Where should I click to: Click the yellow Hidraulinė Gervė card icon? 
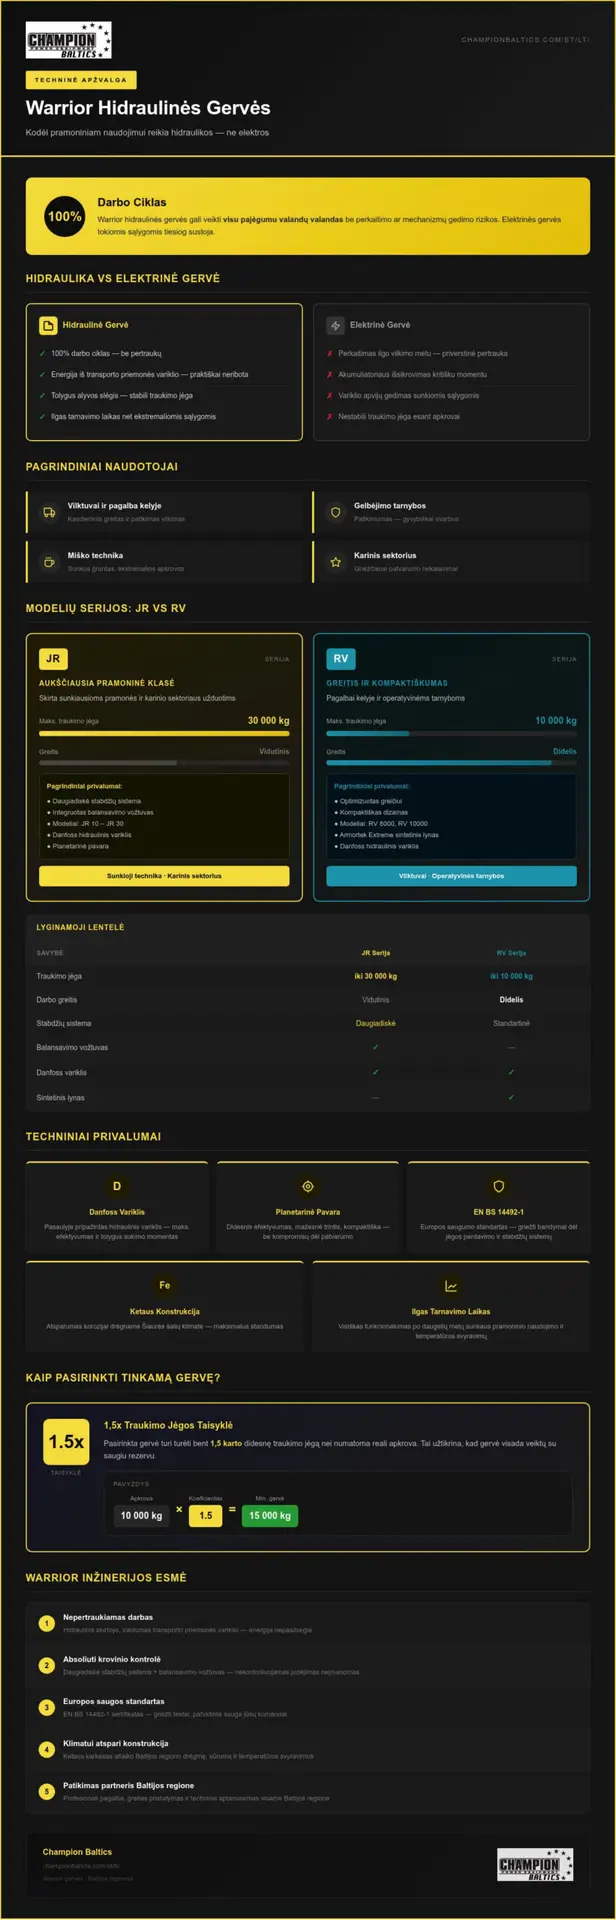pos(48,325)
